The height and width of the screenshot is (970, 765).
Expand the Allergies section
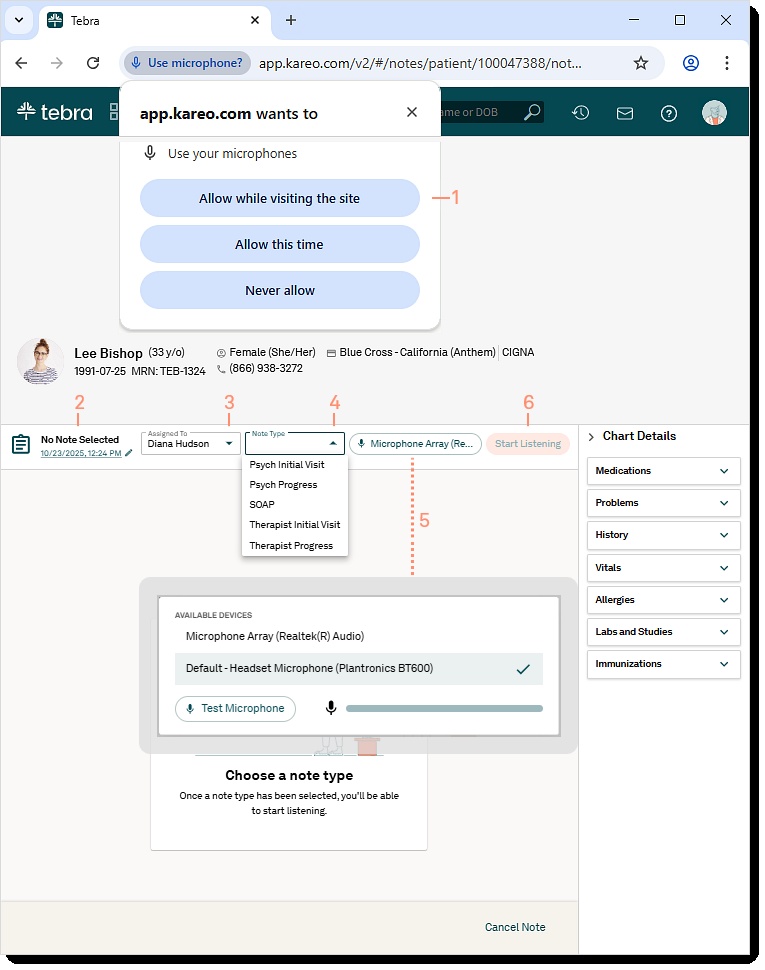(664, 600)
